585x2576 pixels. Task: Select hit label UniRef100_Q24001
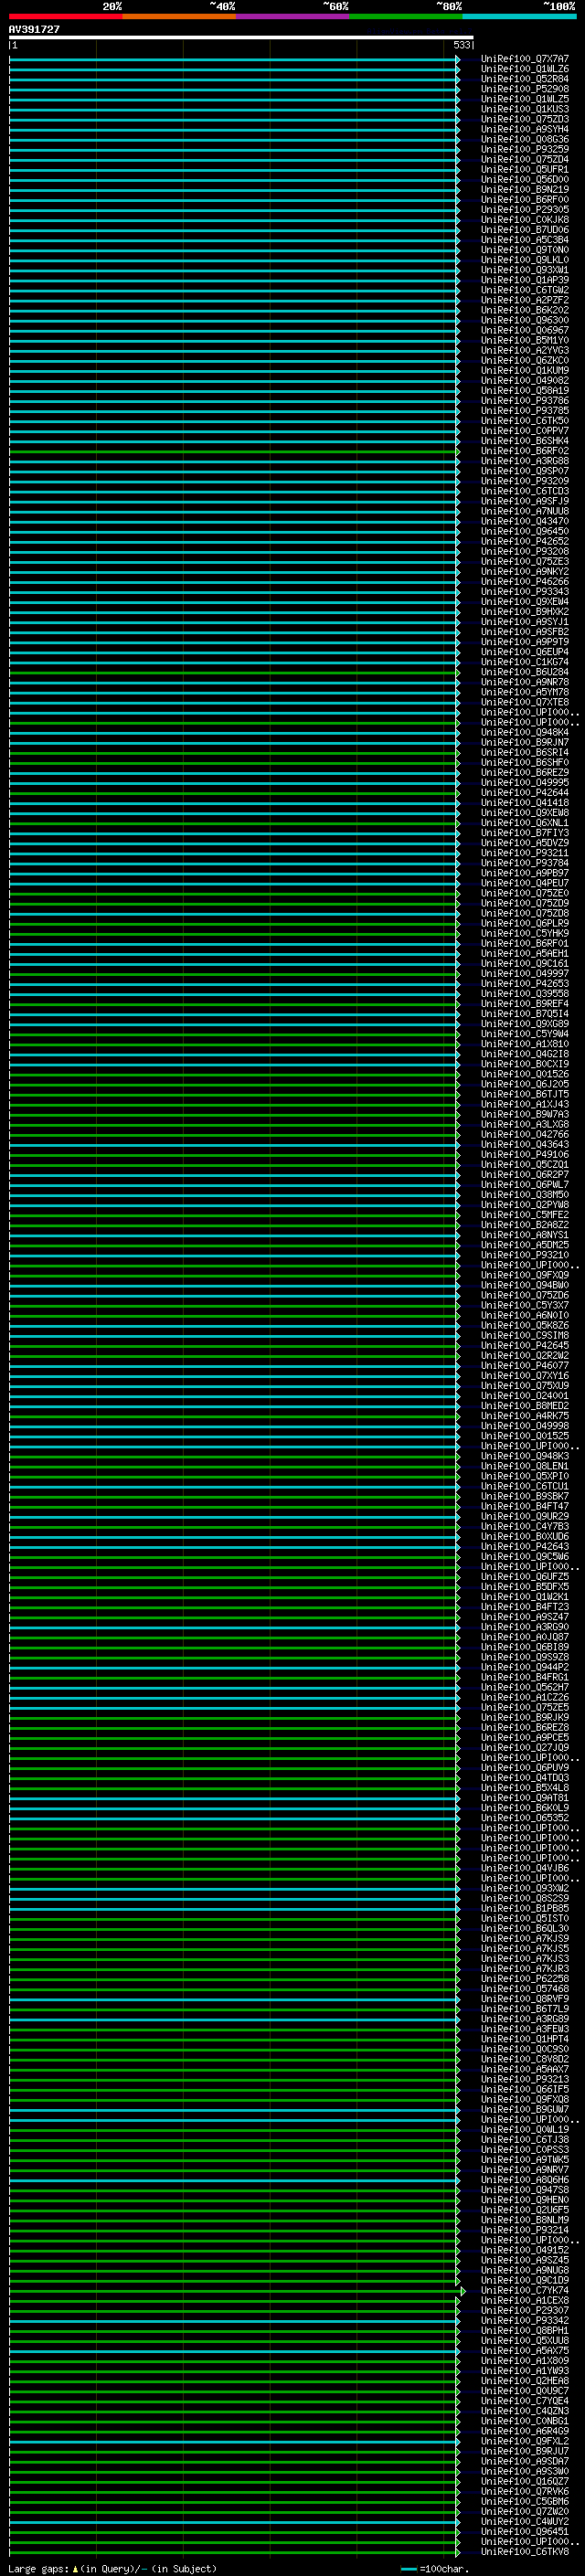point(525,1395)
